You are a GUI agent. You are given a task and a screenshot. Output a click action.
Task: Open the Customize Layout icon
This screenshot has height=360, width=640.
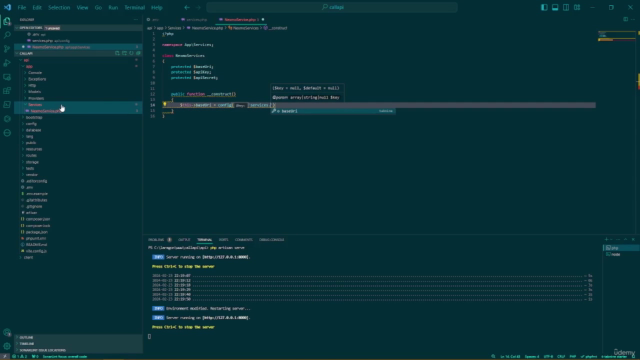(577, 7)
